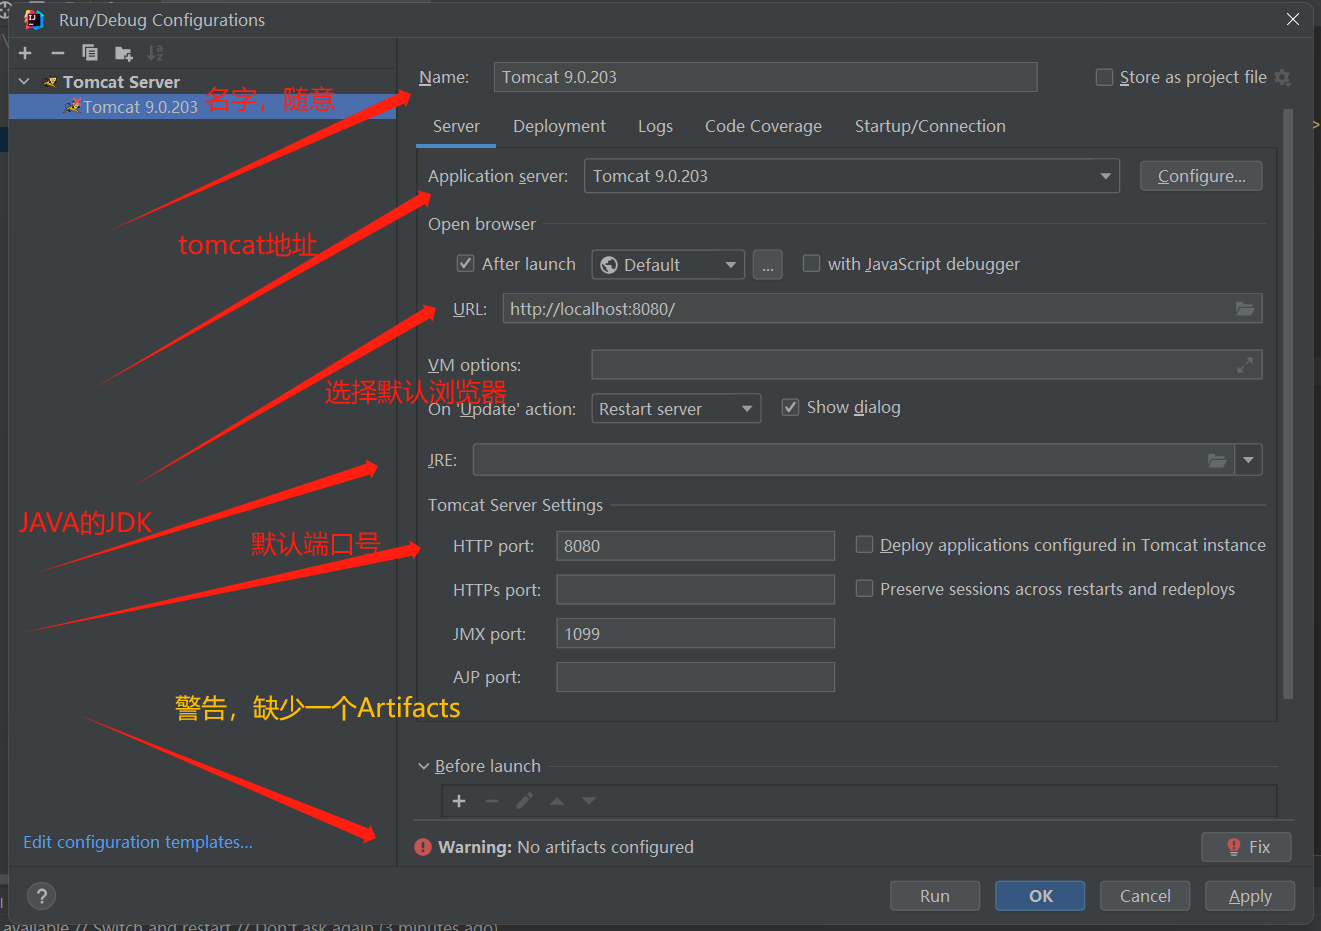
Task: Move Before launch task up
Action: point(557,801)
